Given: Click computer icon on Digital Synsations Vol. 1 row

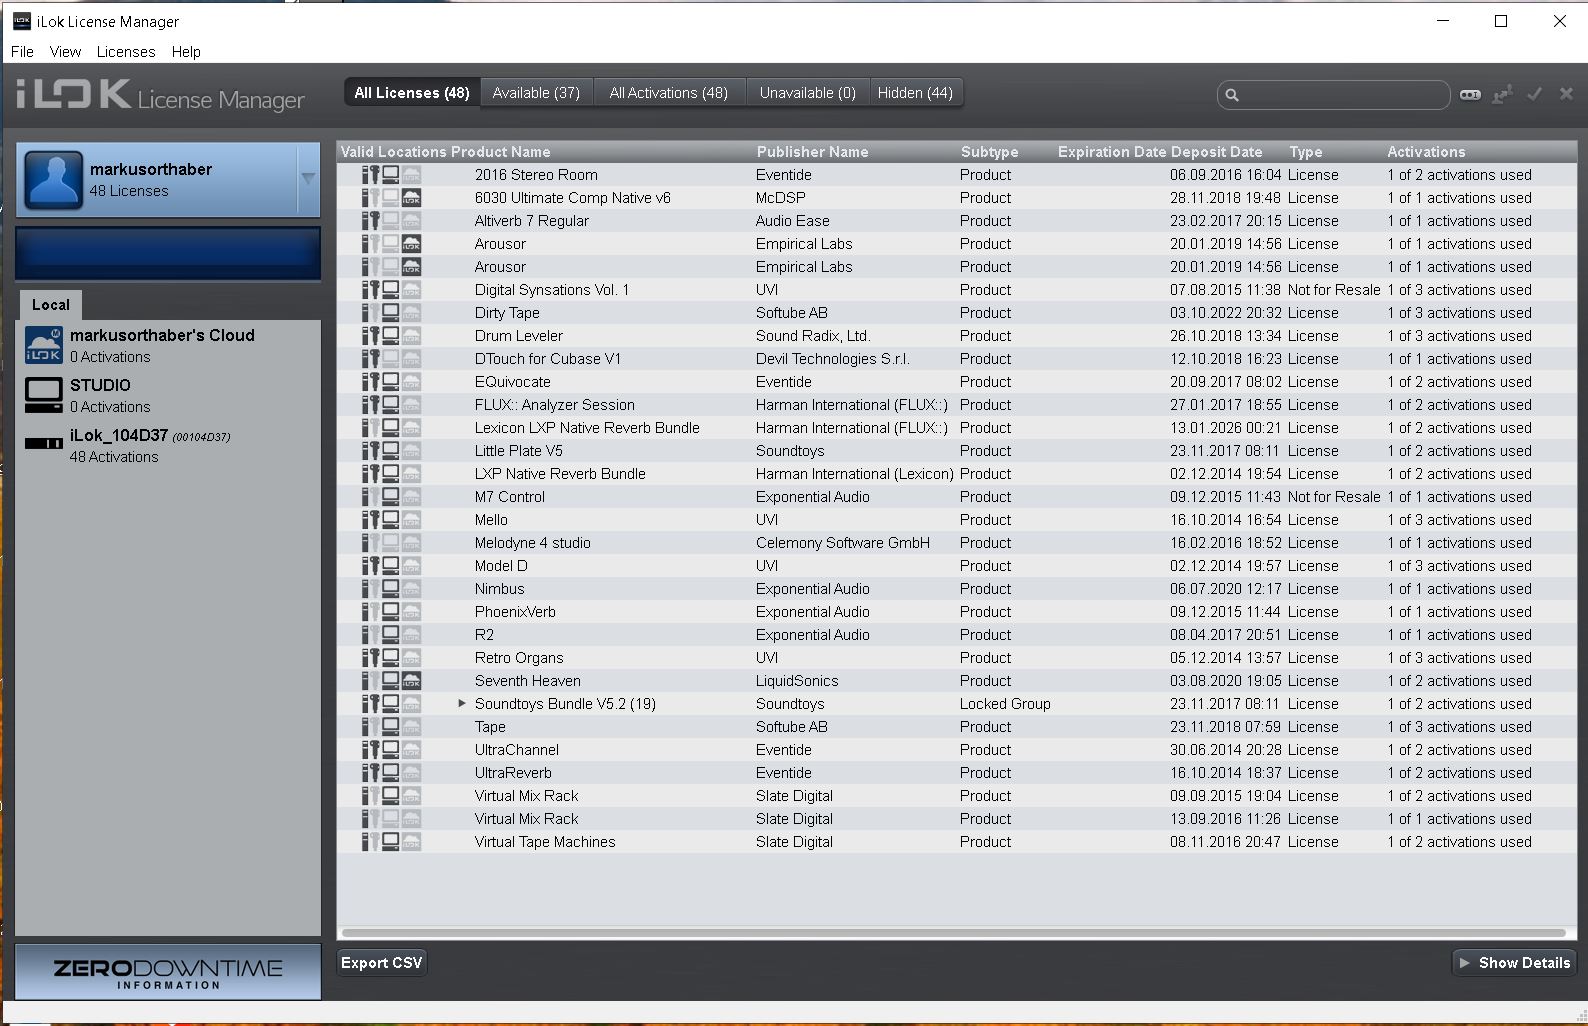Looking at the screenshot, I should pos(391,290).
